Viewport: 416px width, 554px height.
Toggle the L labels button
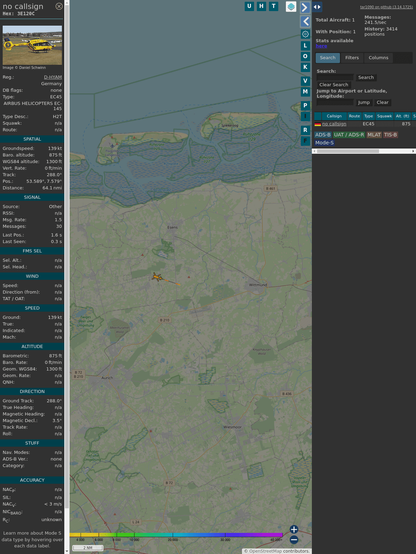coord(305,46)
